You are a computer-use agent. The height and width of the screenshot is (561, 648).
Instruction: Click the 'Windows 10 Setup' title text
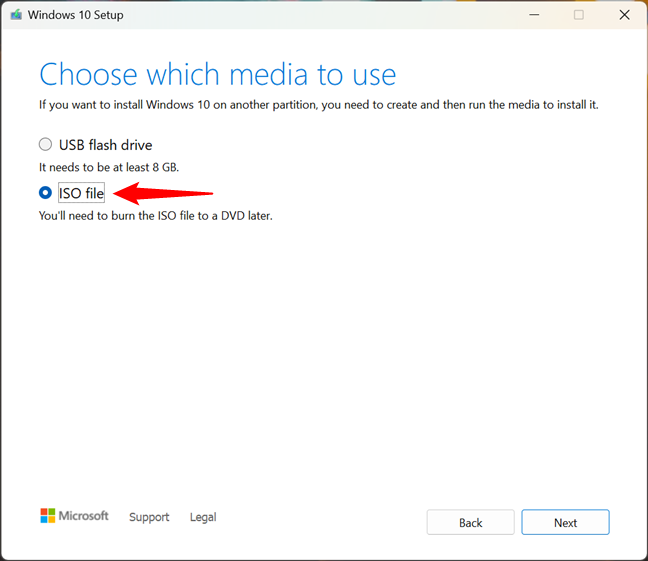pos(76,15)
